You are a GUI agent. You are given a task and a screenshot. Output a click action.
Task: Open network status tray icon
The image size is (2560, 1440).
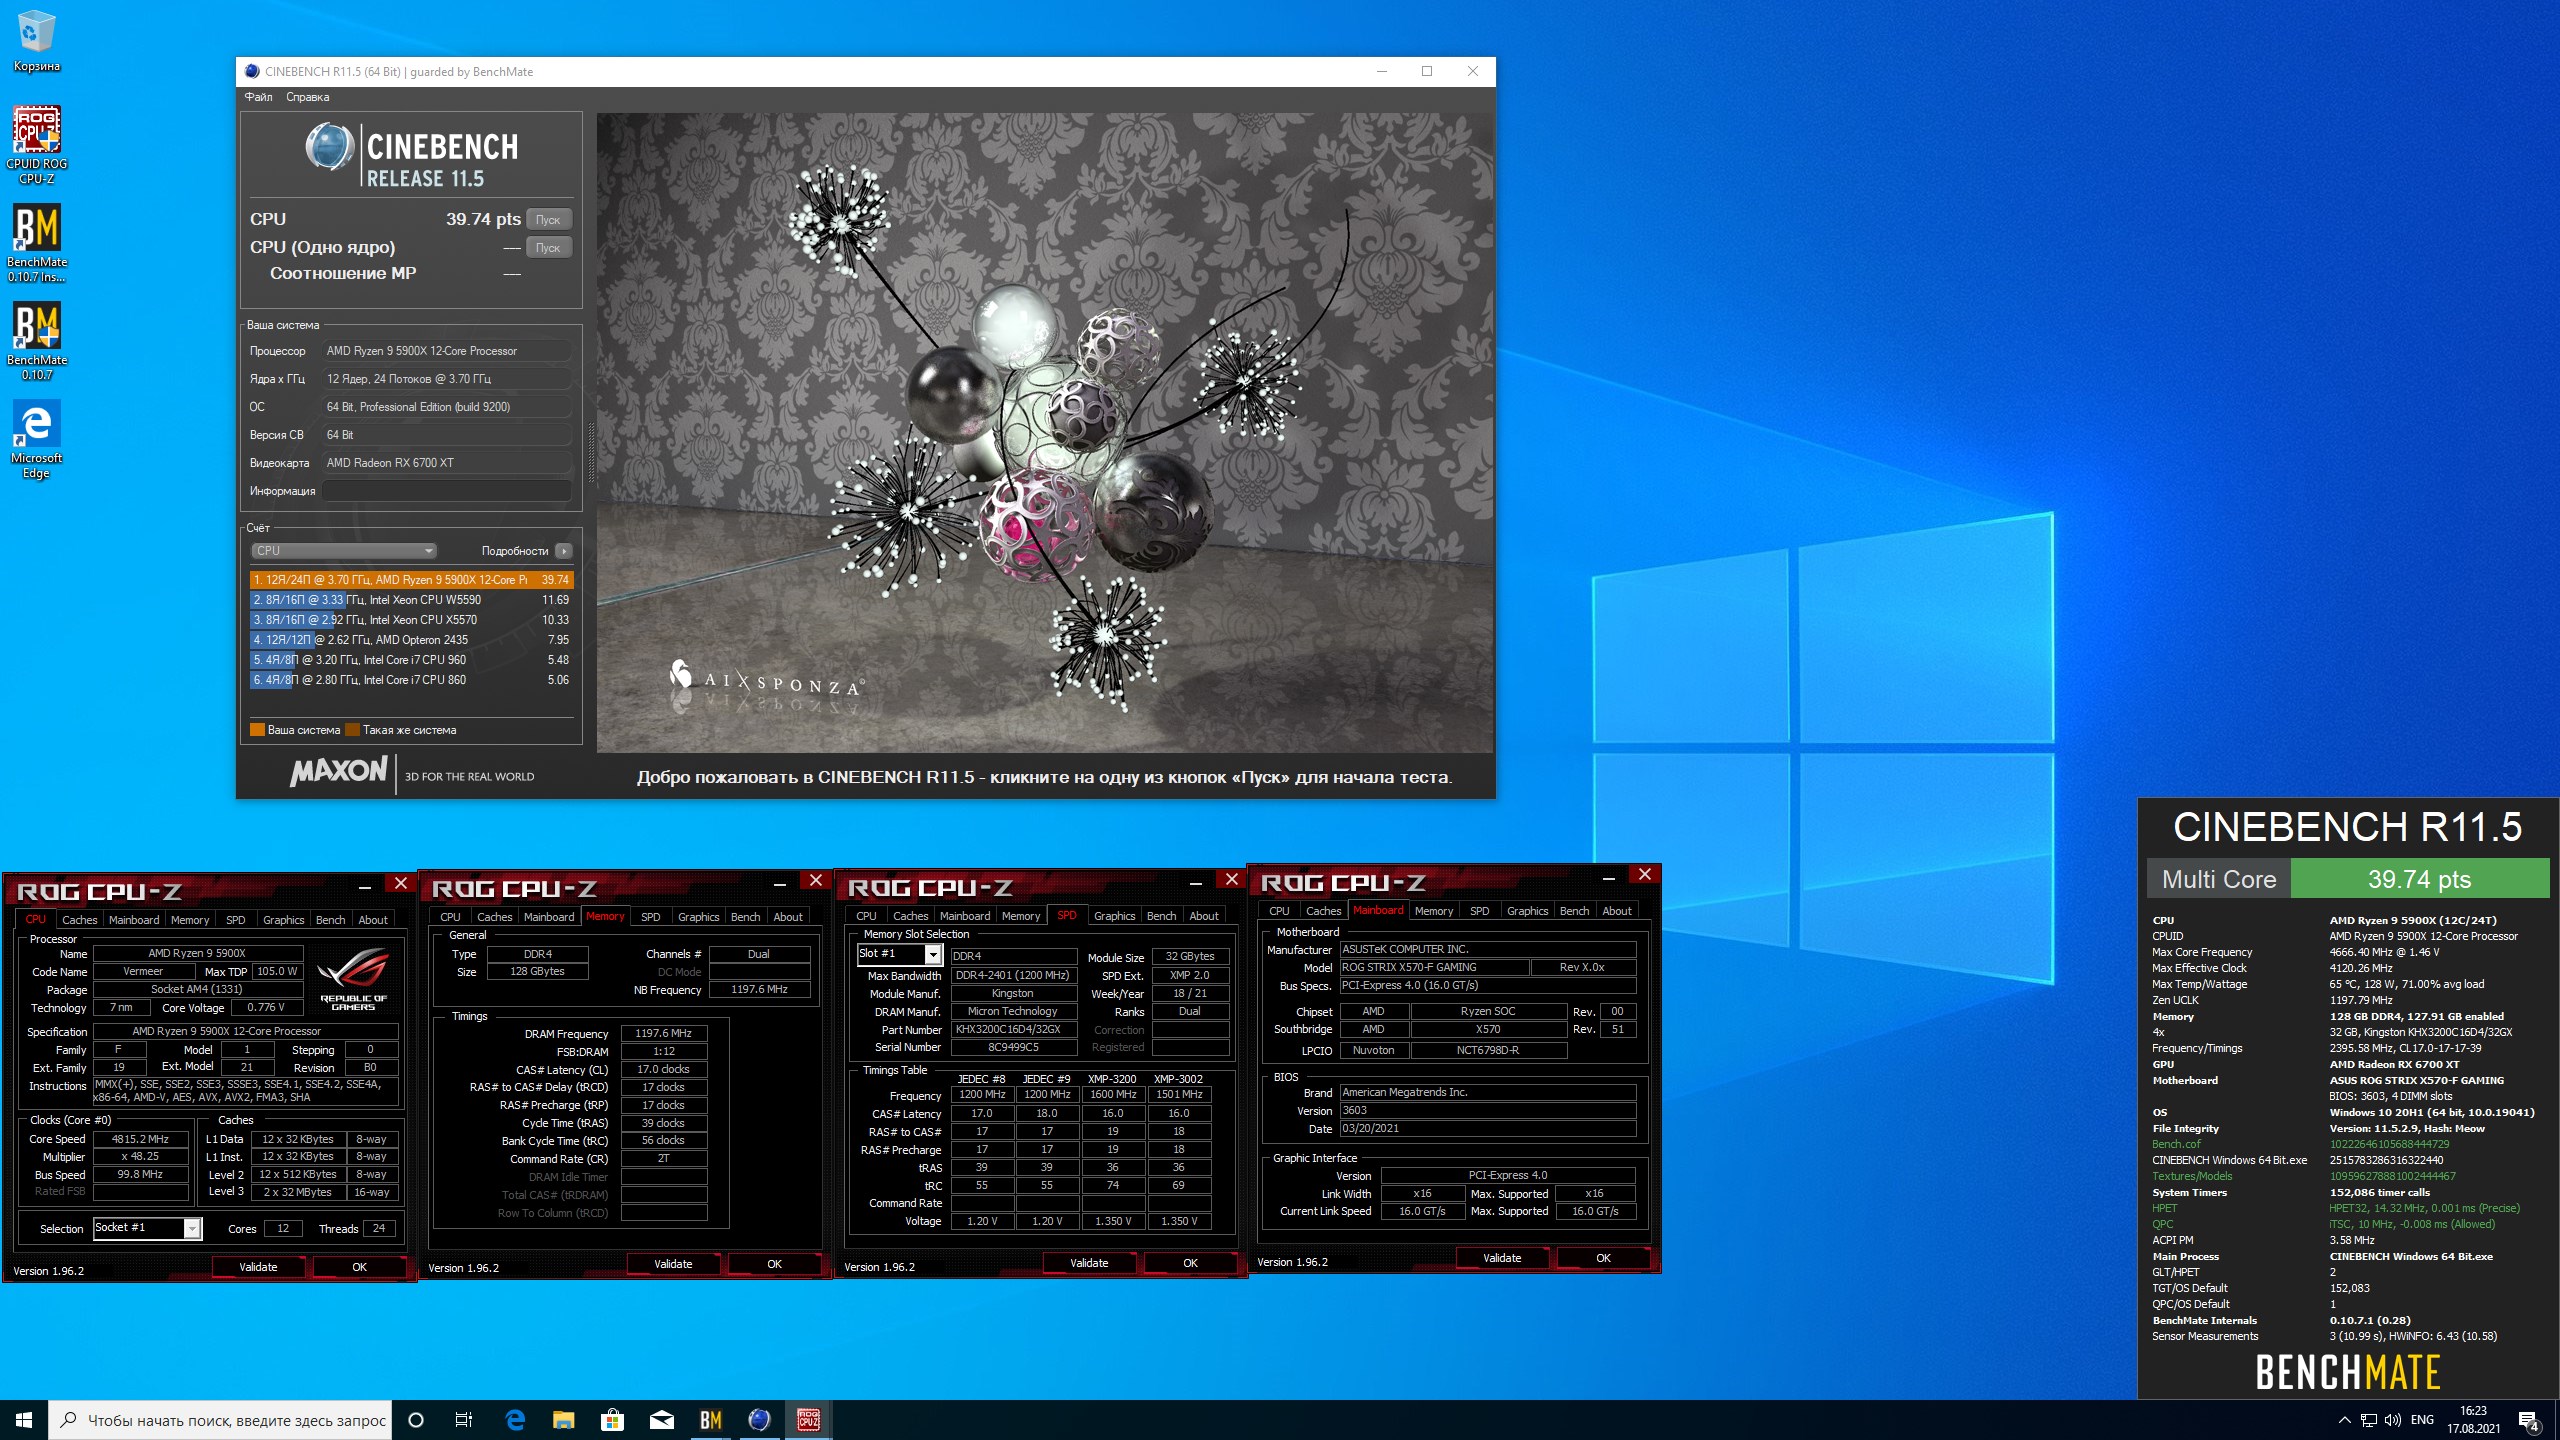(x=2368, y=1420)
